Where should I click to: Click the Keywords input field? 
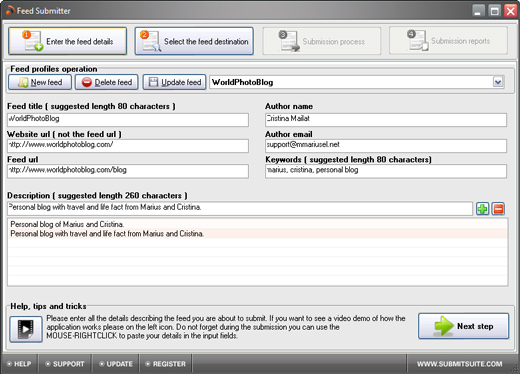point(386,171)
